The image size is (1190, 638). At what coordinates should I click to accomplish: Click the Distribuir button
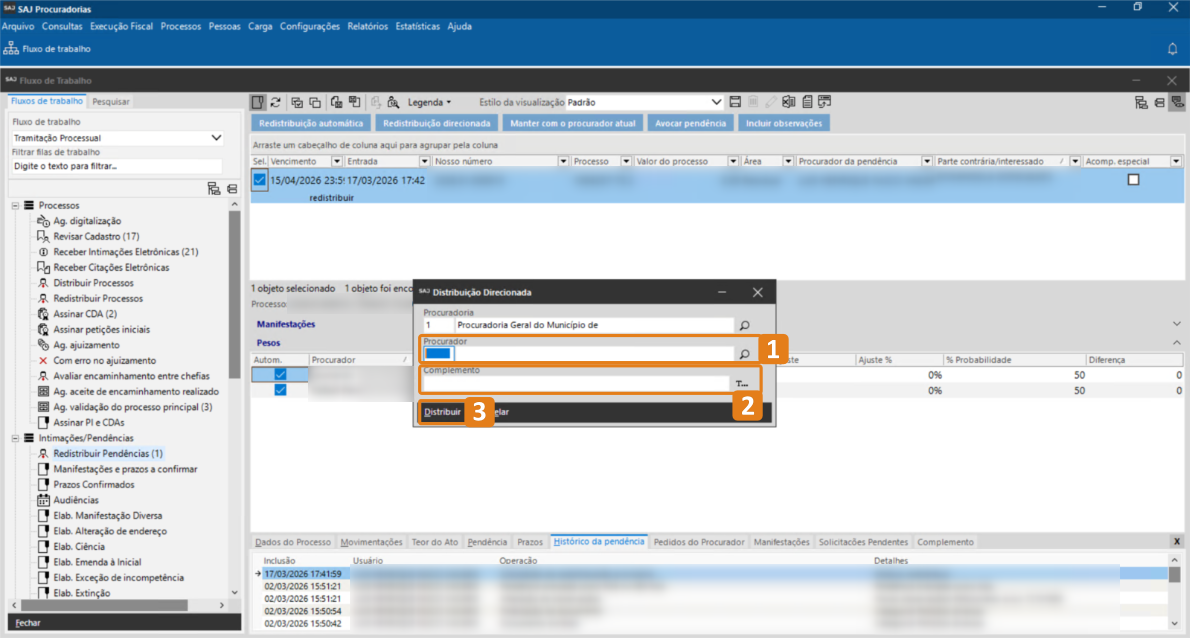[442, 412]
